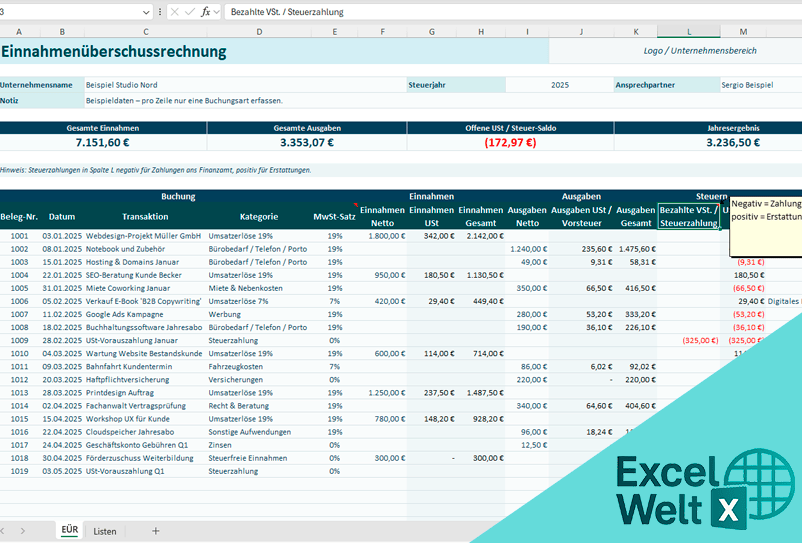The image size is (802, 543).
Task: Switch to the Listen sheet tab
Action: (105, 531)
